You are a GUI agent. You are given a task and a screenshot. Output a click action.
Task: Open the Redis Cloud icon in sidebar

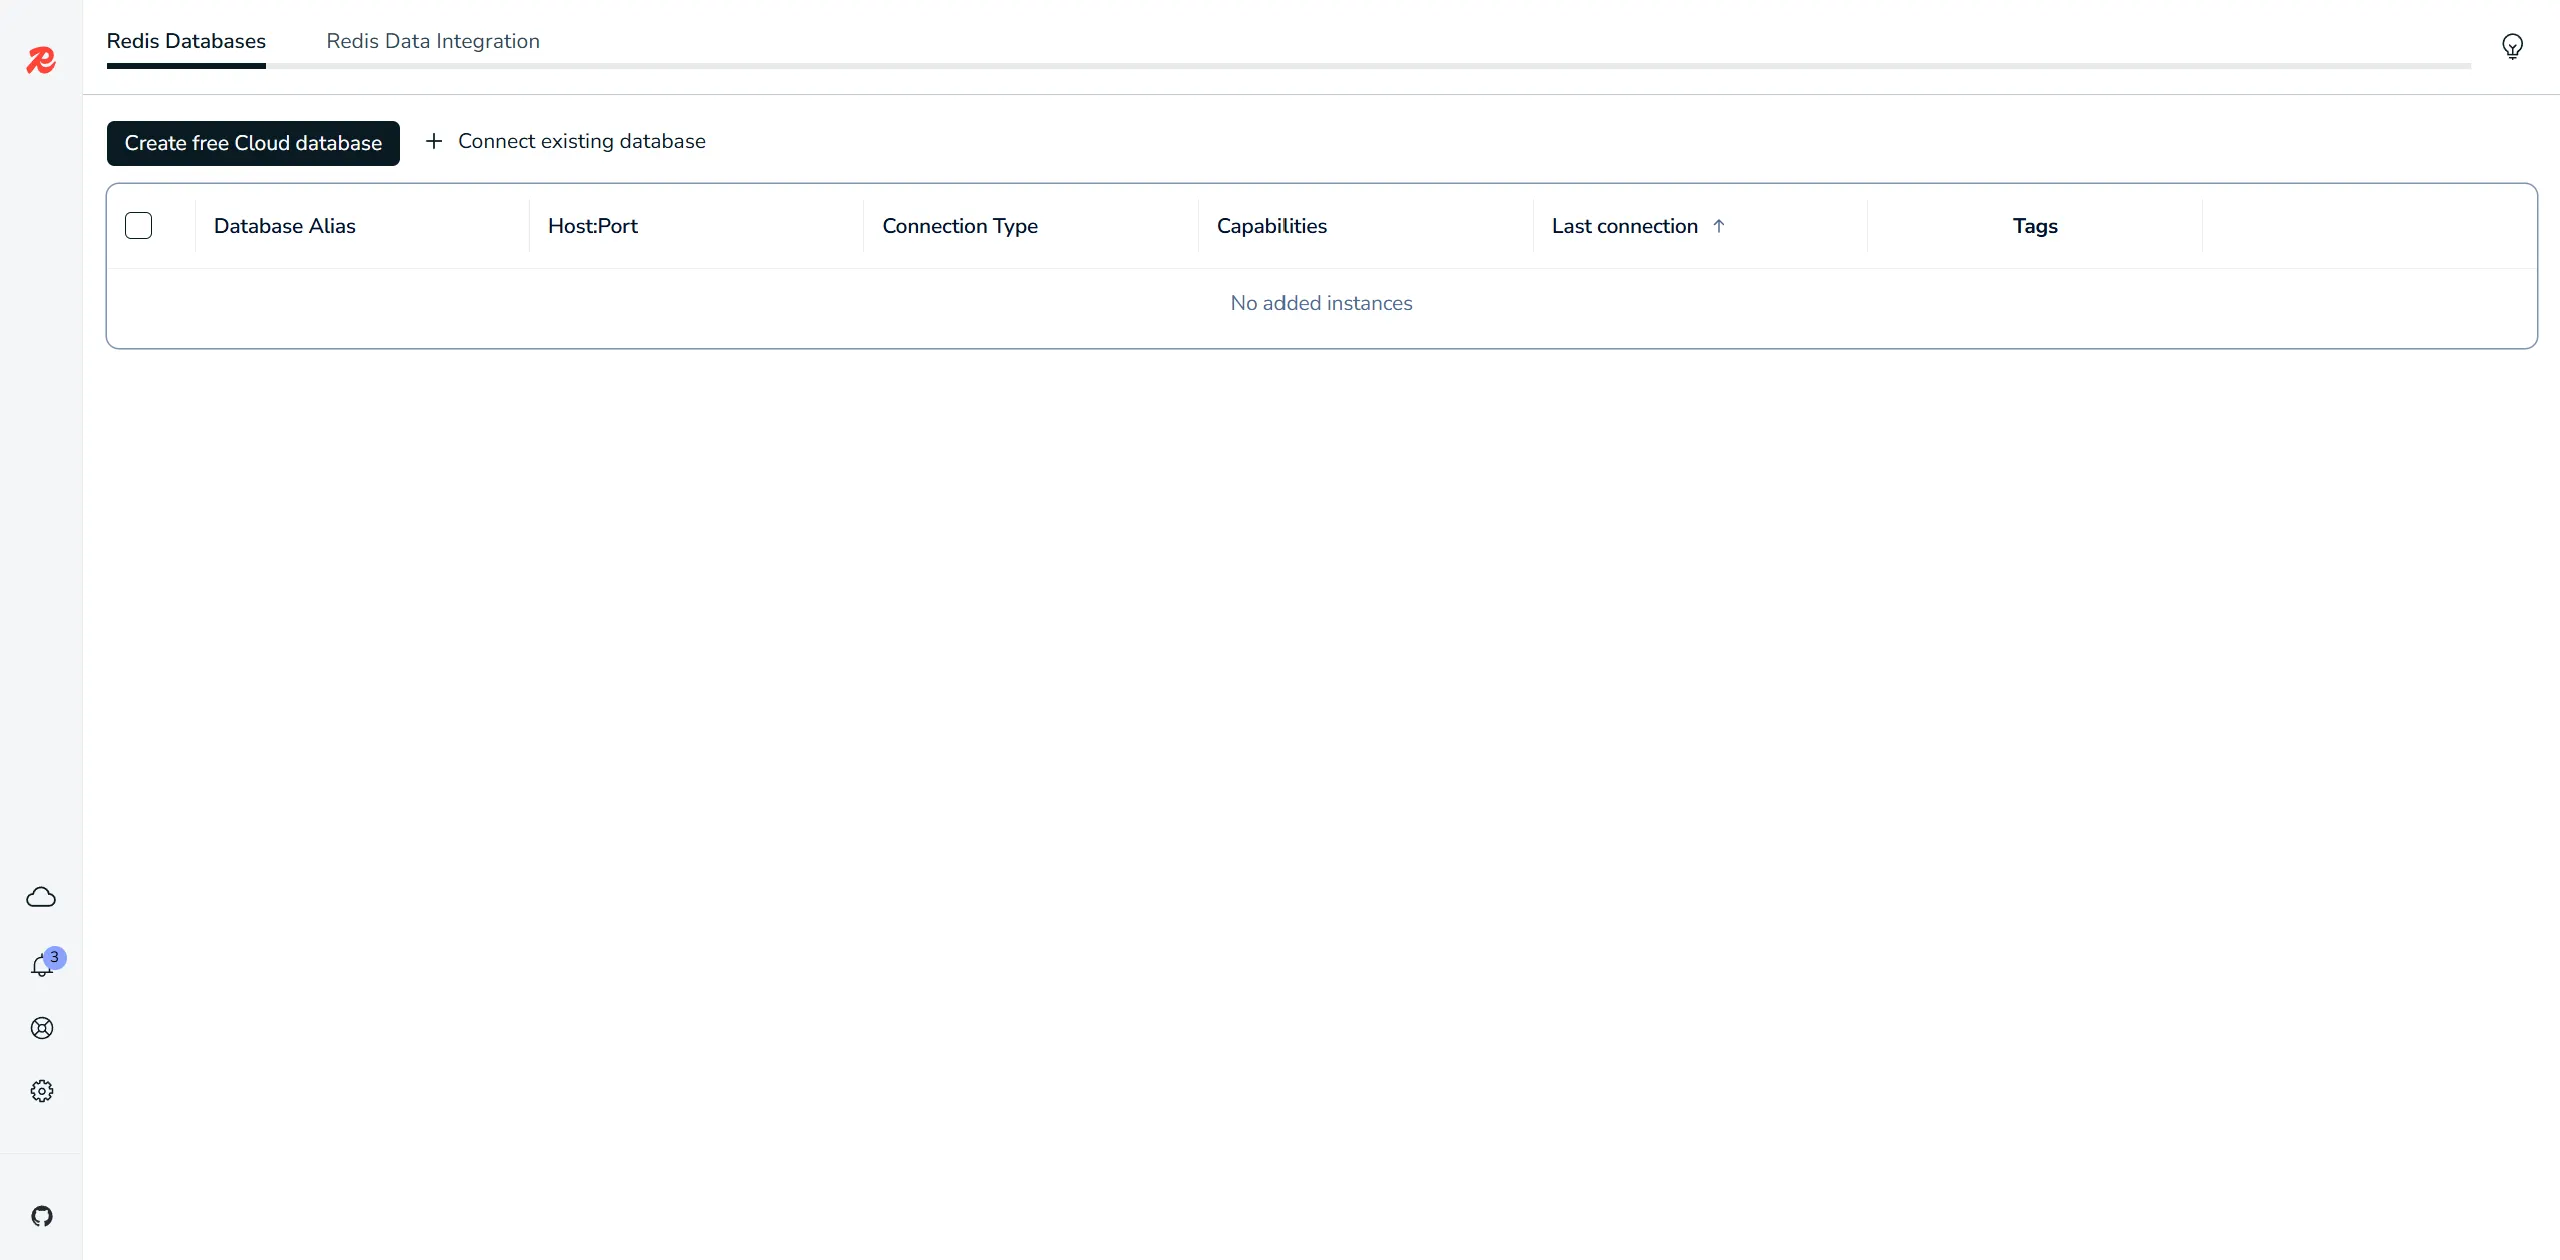(x=41, y=897)
